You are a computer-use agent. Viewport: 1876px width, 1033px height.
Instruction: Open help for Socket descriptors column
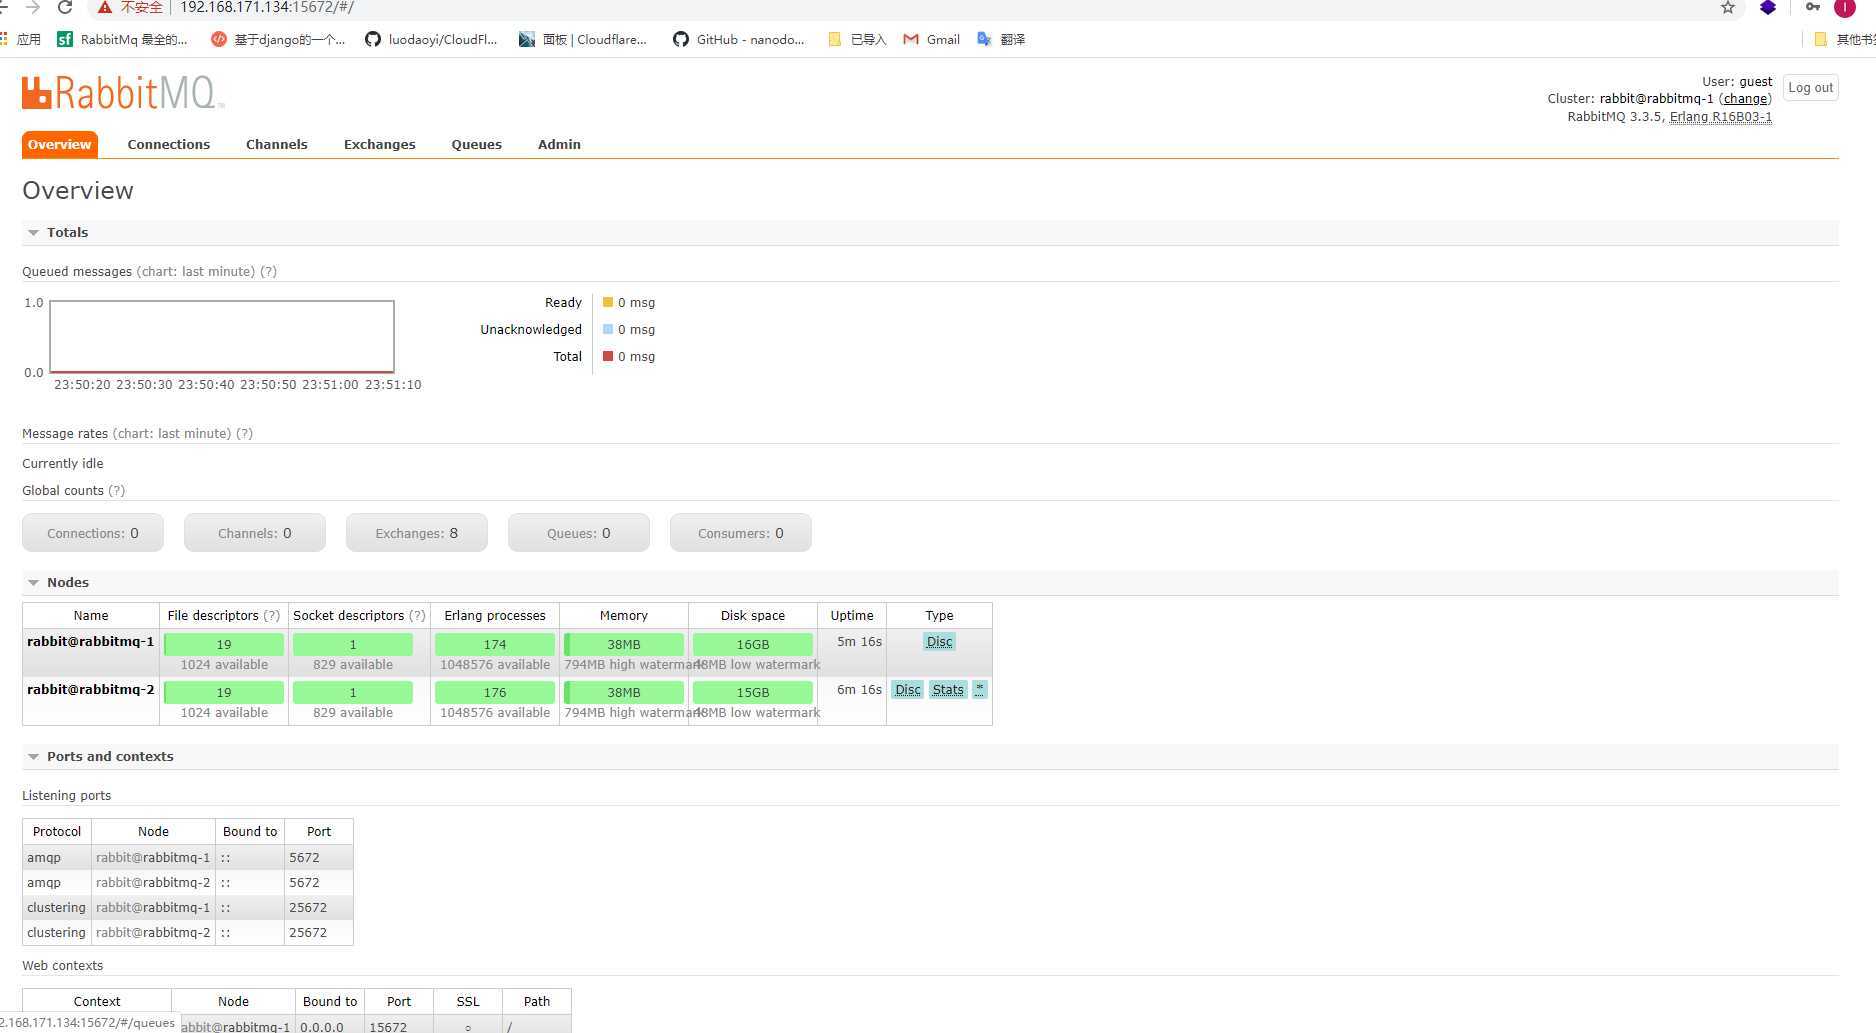point(417,615)
